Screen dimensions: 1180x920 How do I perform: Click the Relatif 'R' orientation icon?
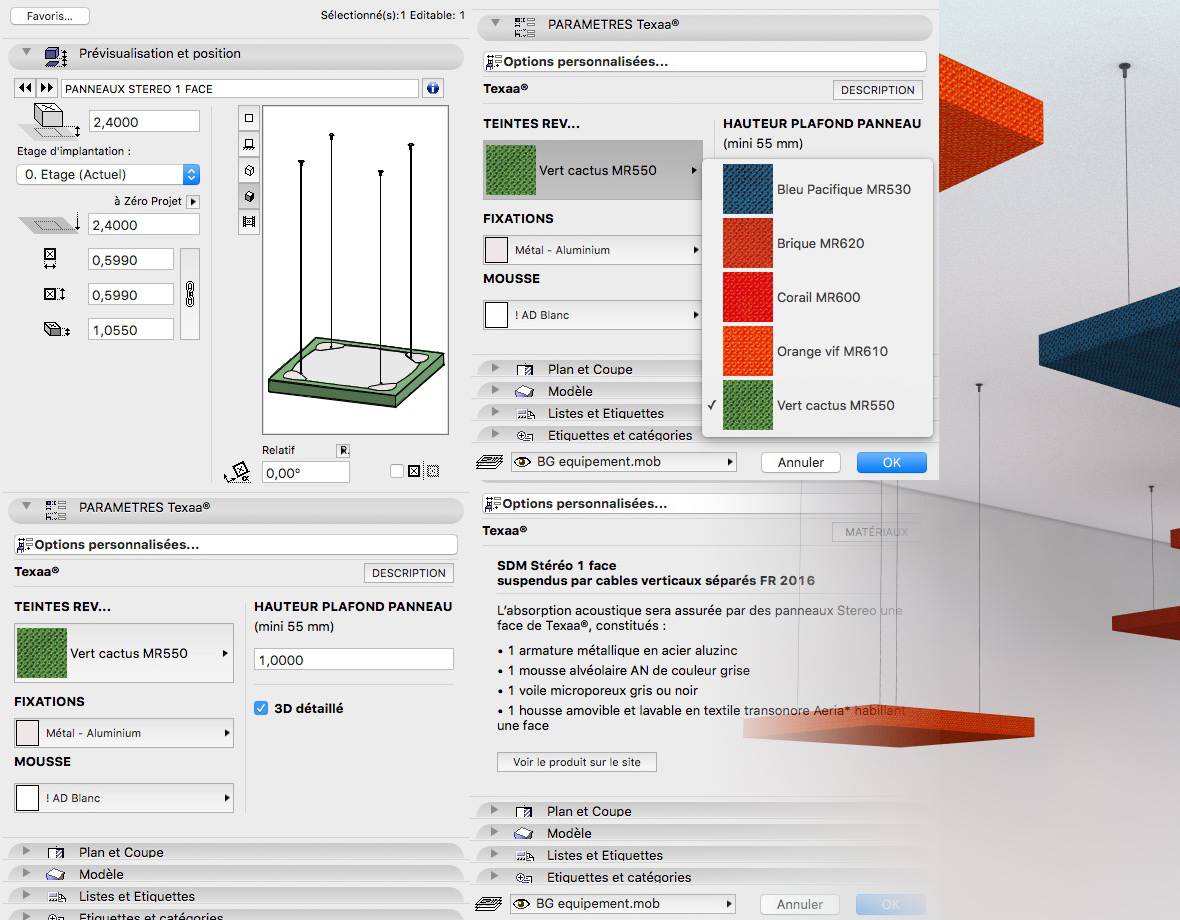coord(343,451)
